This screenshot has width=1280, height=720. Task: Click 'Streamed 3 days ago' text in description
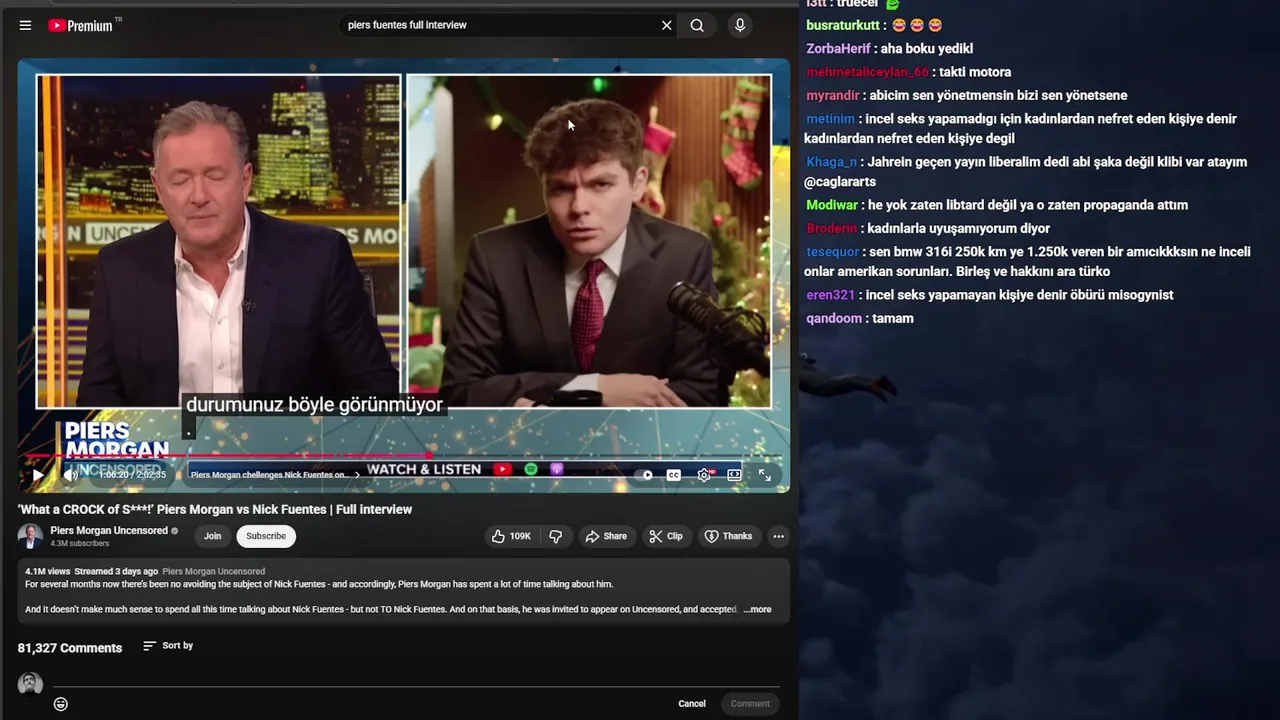pos(116,572)
